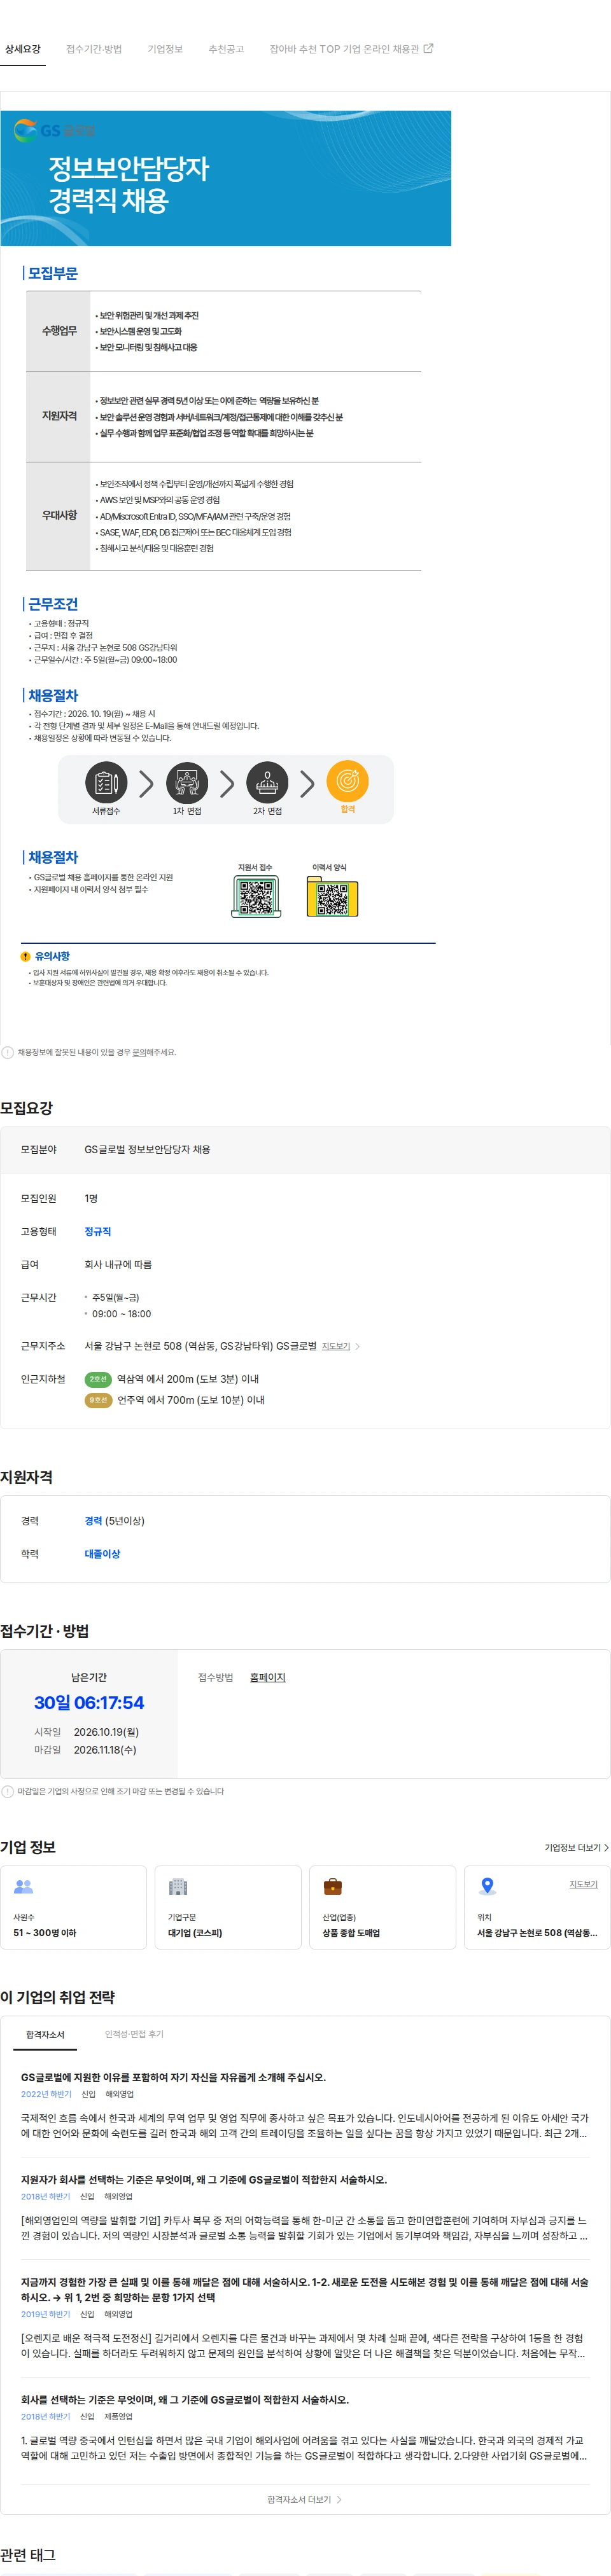Open essay '지원자가 회사를 선택하는 기준은 무엇이며'
This screenshot has width=611, height=2576.
pos(204,2179)
